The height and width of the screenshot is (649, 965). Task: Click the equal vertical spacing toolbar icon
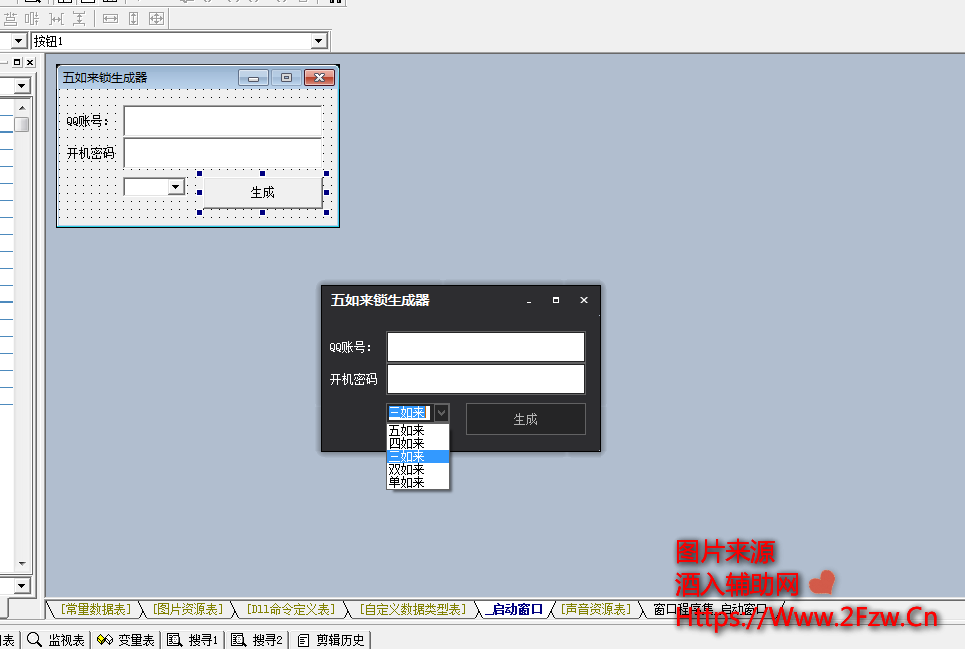point(78,18)
